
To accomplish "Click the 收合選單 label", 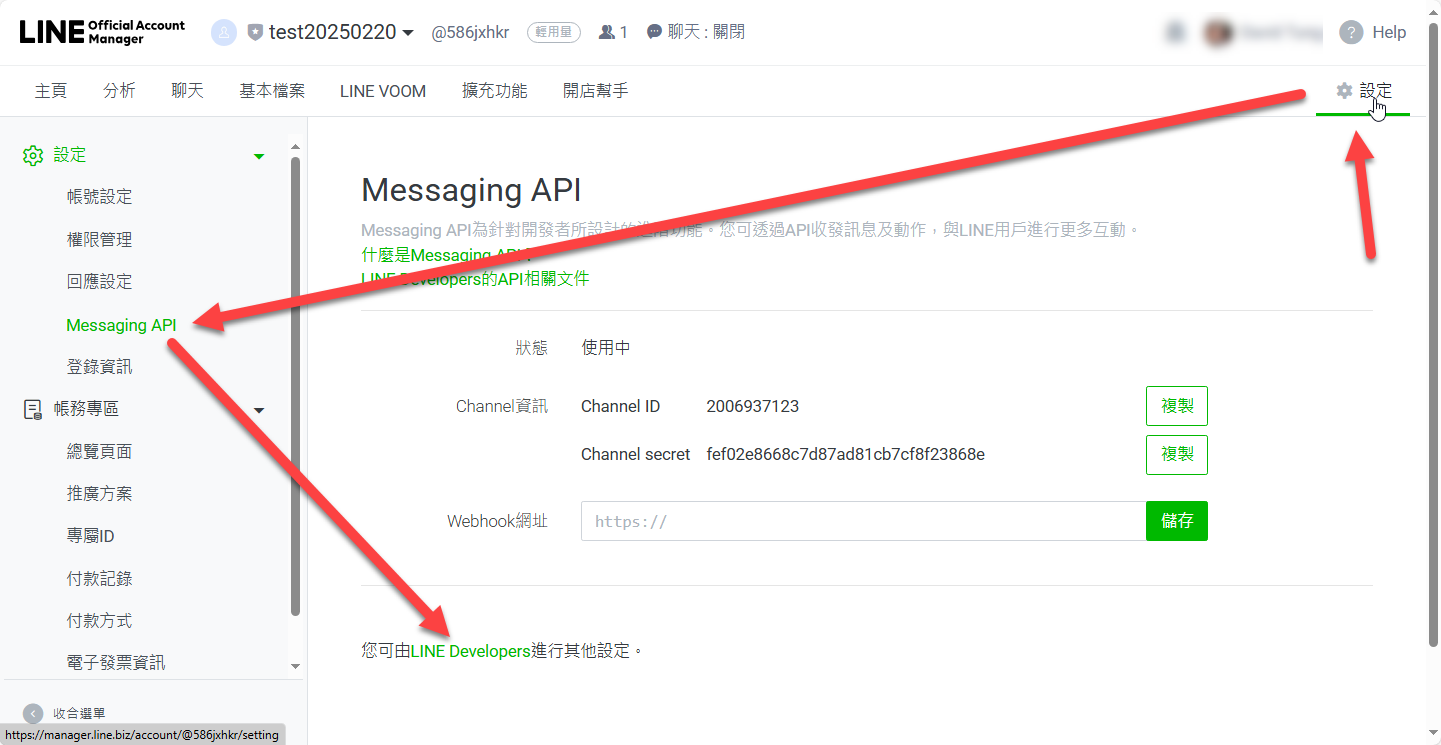I will click(x=79, y=714).
